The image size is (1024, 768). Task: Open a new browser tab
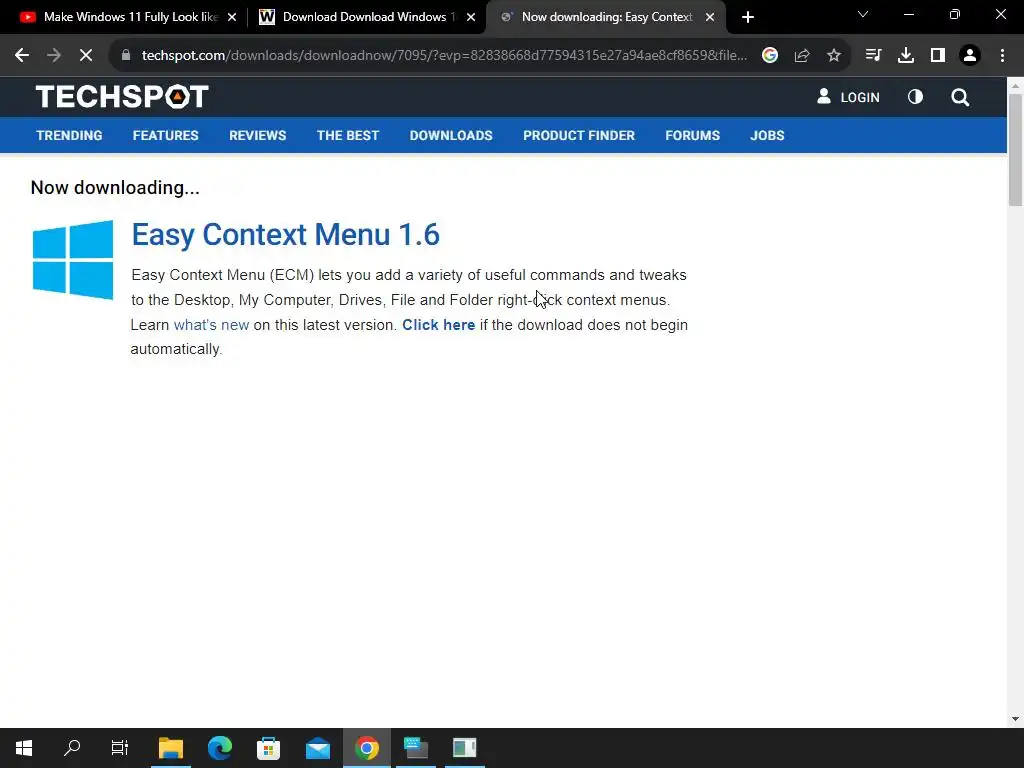click(x=748, y=17)
